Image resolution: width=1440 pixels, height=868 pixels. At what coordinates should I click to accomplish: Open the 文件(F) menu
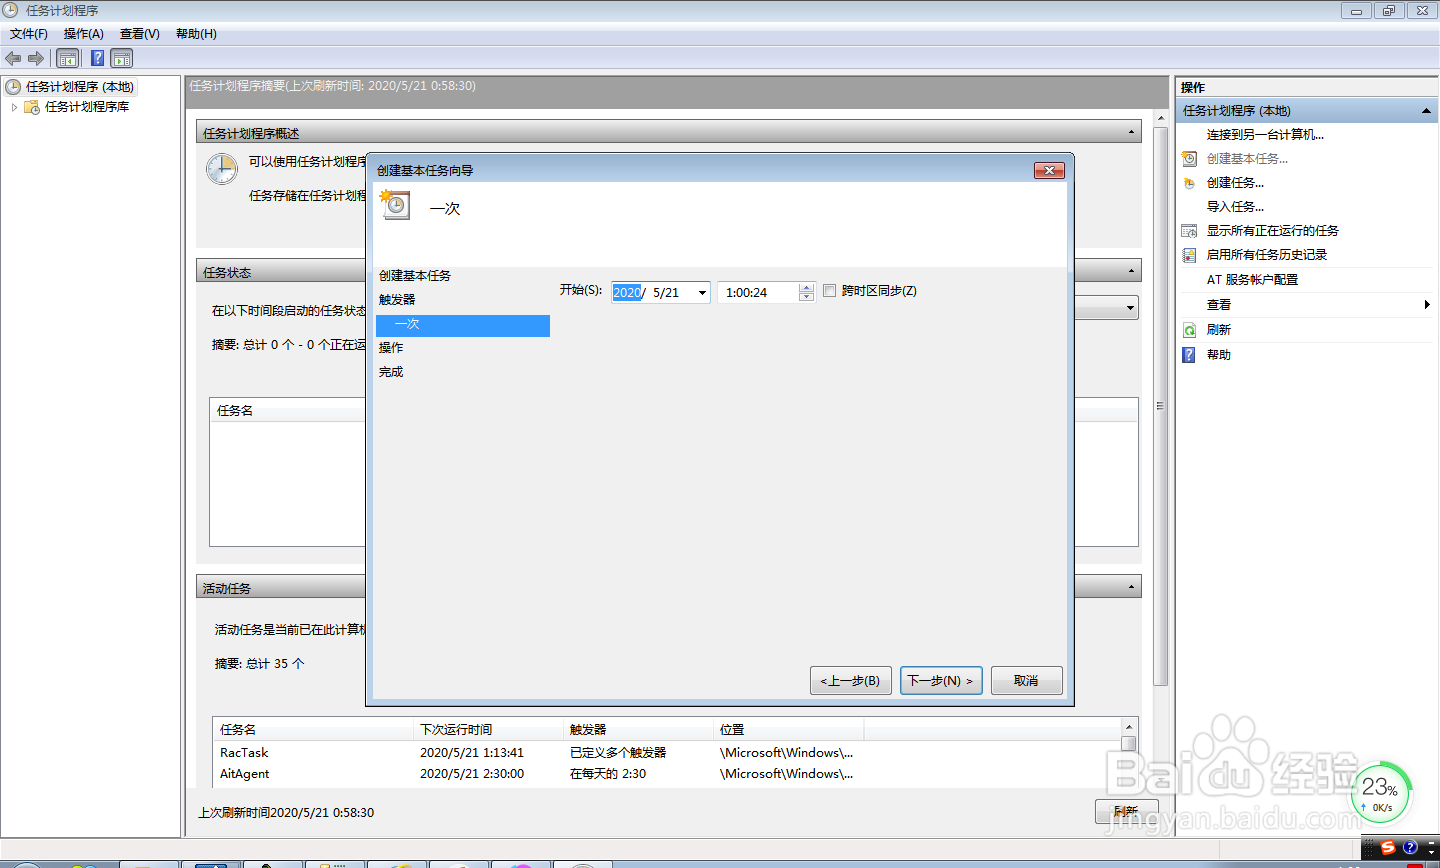29,33
